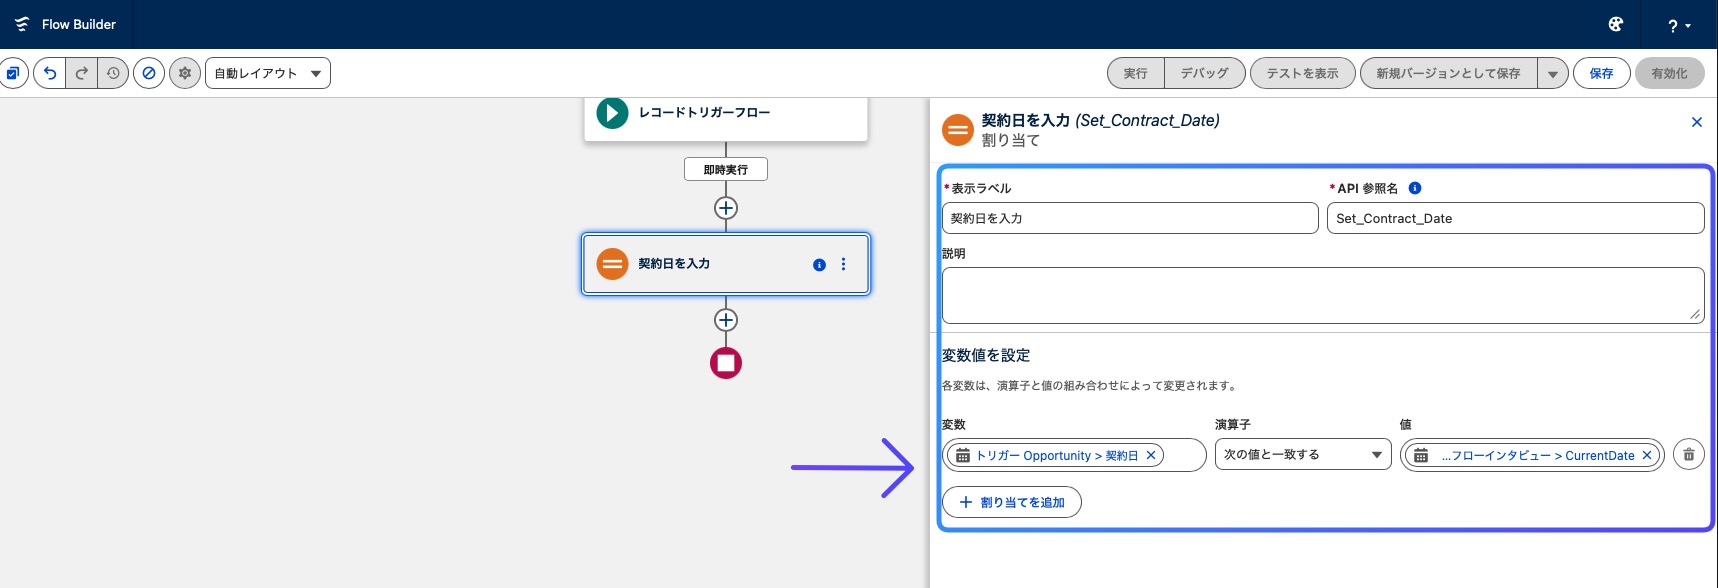Click the 変数 field calendar icon
This screenshot has width=1718, height=588.
(x=963, y=456)
